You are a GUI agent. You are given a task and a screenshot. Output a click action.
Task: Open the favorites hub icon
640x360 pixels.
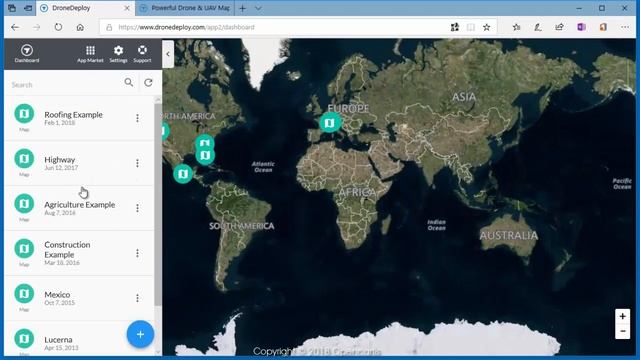[516, 27]
